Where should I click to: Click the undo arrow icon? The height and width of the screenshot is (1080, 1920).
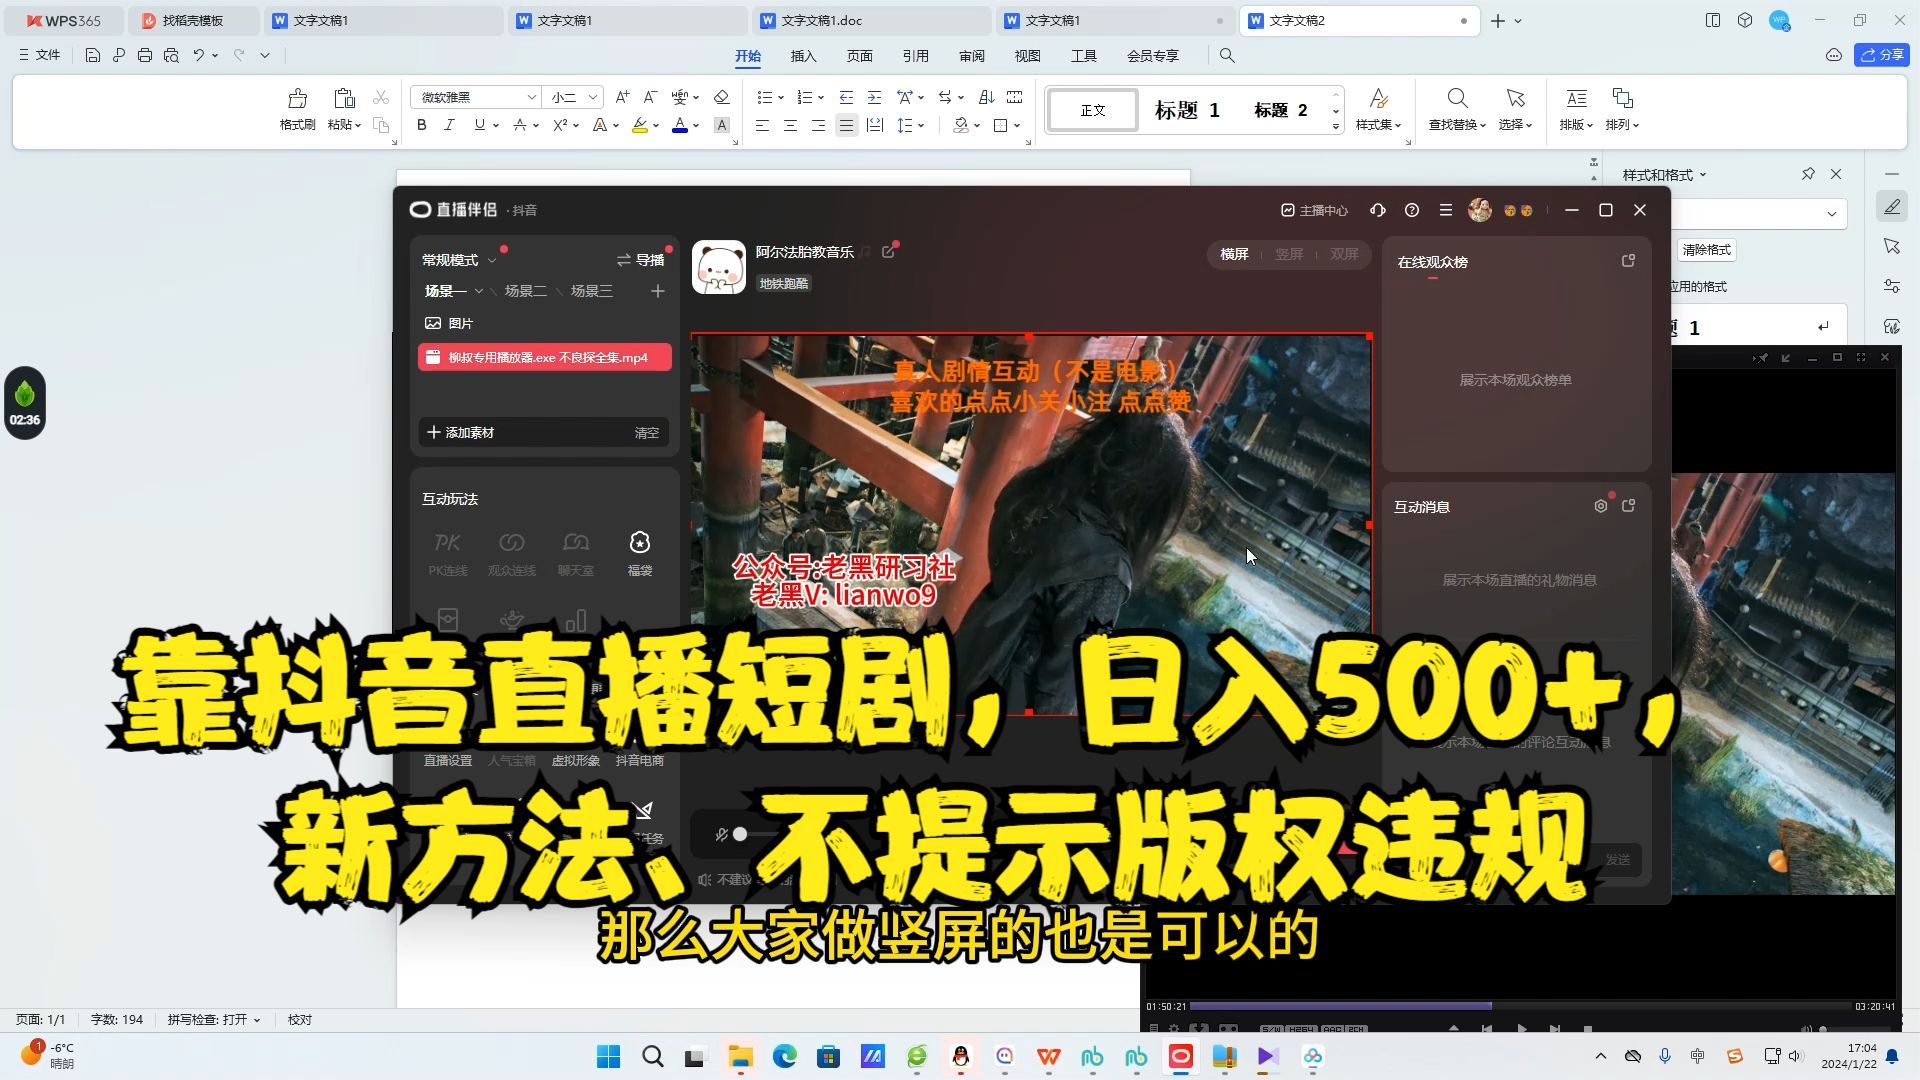point(199,55)
